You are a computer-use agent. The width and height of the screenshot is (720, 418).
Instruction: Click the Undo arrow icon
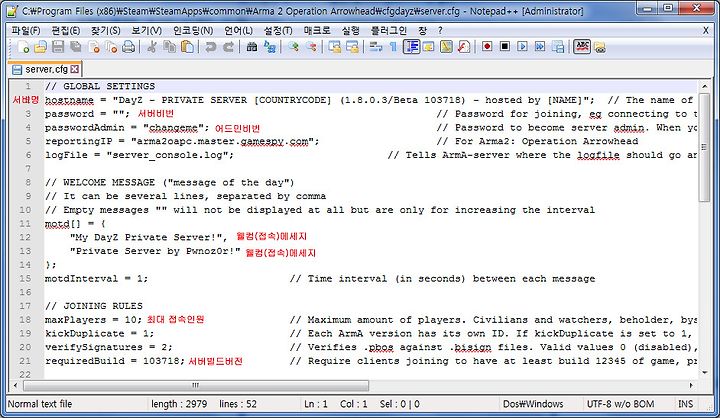pos(210,47)
